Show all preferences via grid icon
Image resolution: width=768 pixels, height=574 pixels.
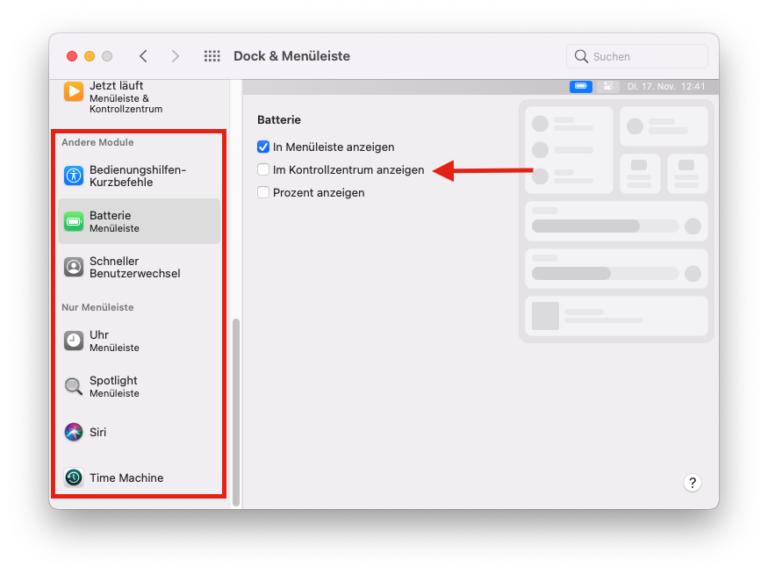[x=212, y=56]
